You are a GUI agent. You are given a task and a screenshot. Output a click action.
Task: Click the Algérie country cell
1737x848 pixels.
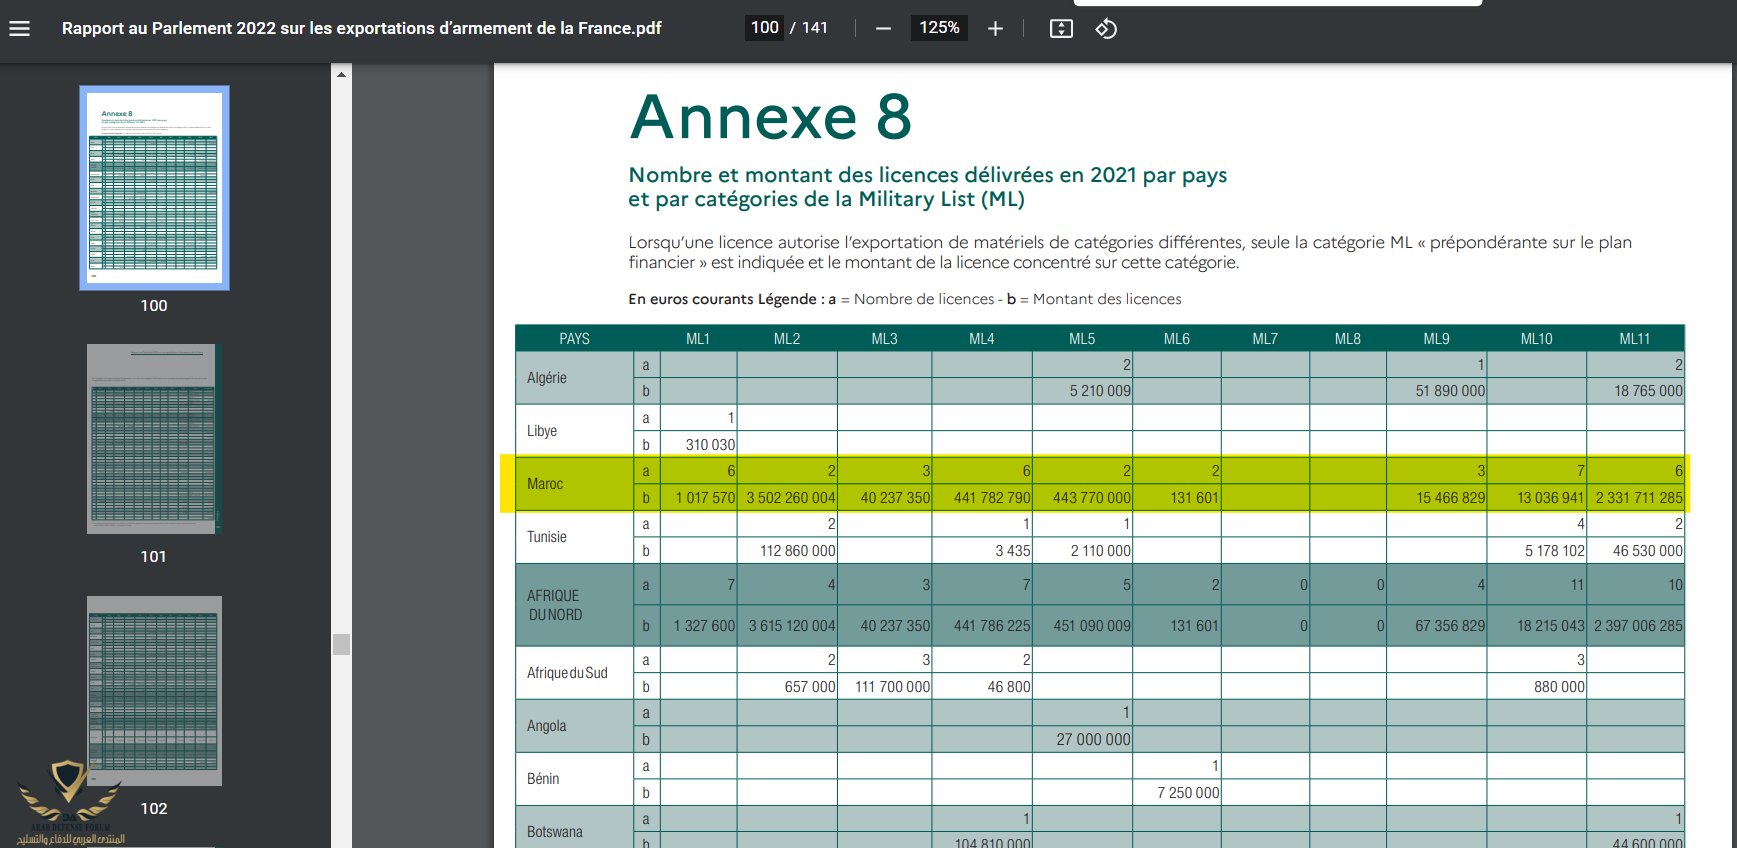click(x=547, y=378)
